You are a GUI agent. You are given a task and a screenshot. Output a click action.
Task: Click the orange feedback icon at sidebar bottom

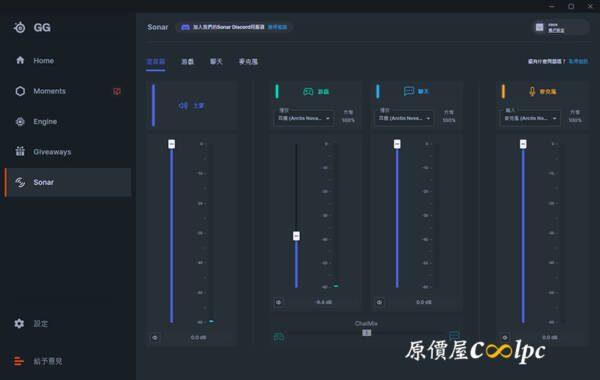click(x=19, y=361)
